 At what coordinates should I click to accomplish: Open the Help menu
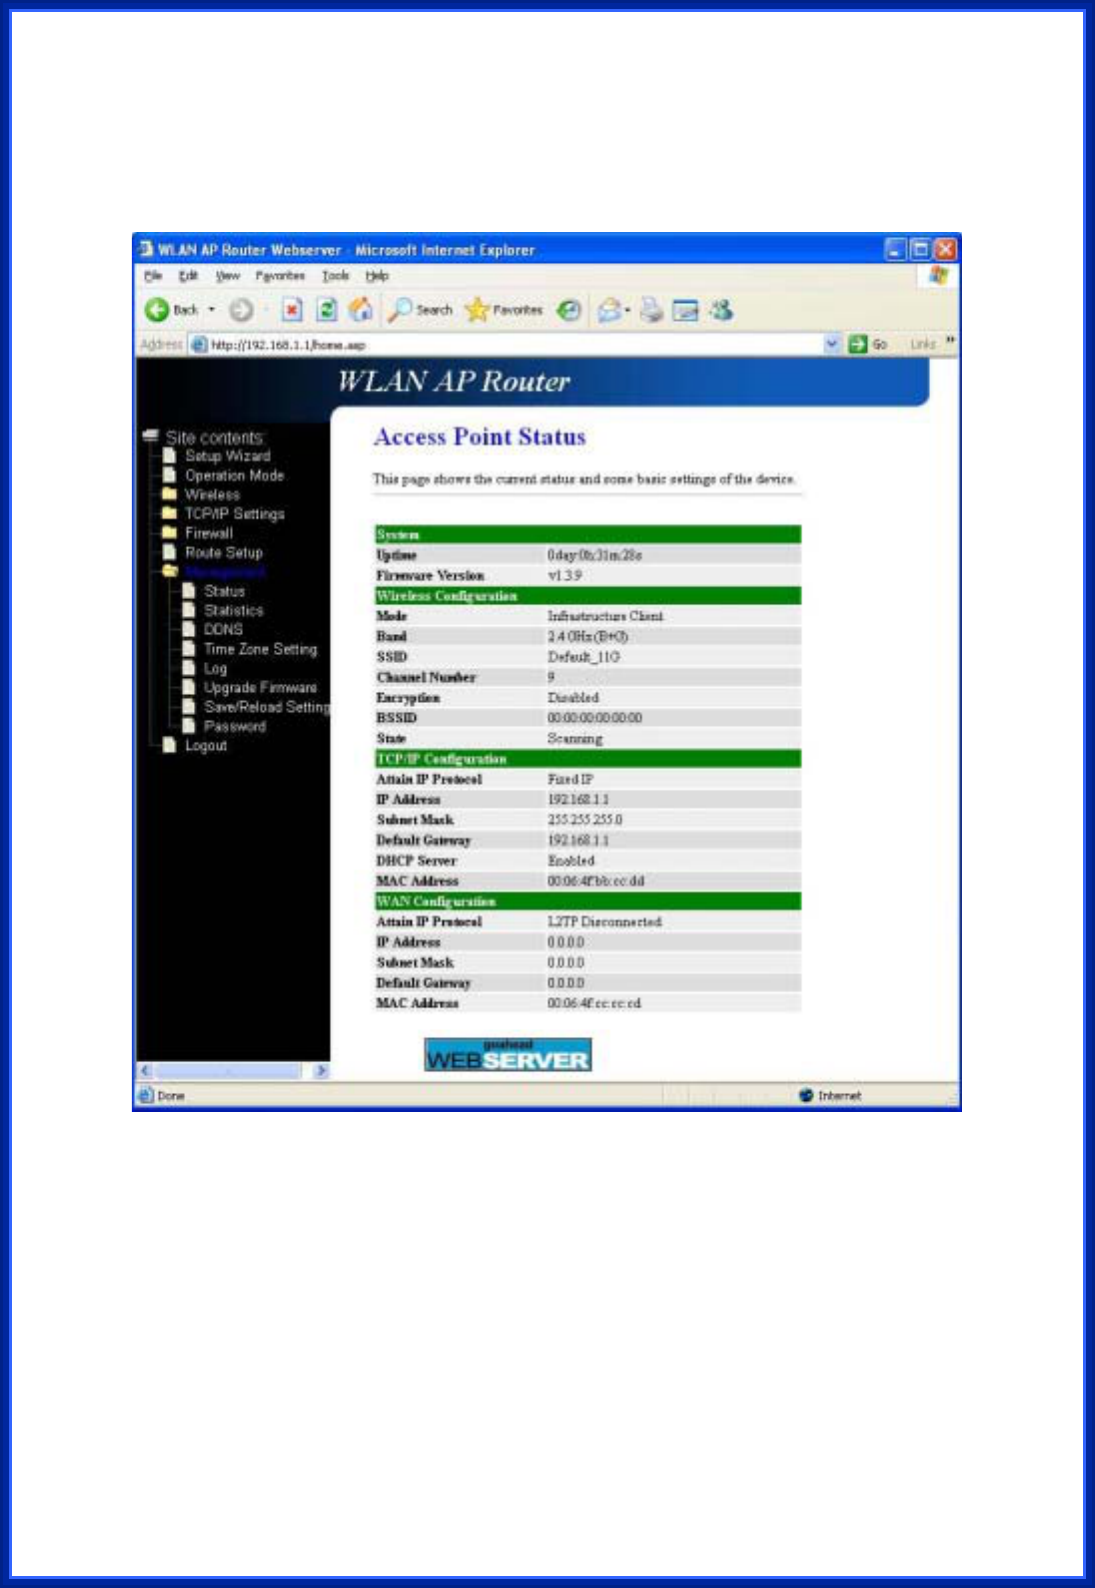[377, 276]
